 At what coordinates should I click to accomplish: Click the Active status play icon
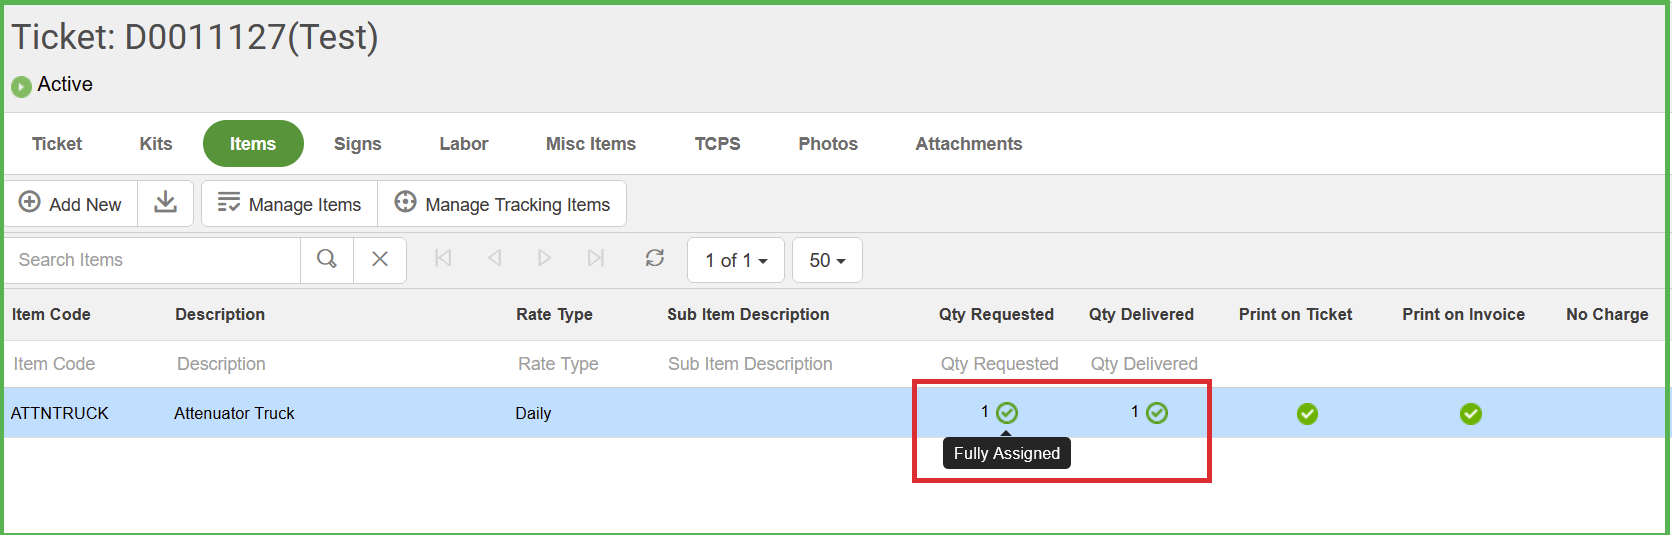(x=21, y=87)
